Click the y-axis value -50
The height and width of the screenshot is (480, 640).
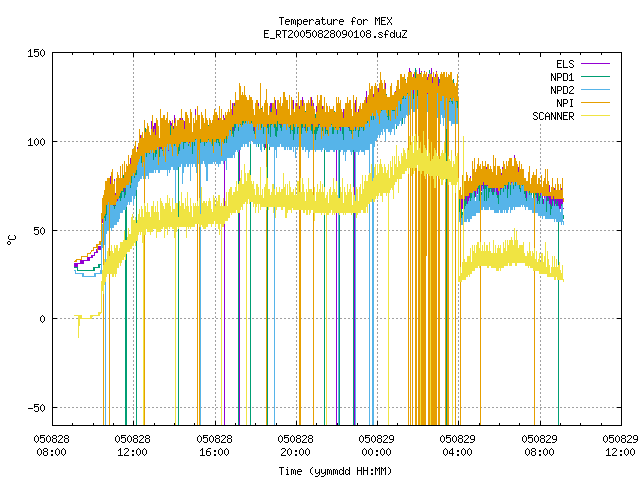click(x=36, y=408)
